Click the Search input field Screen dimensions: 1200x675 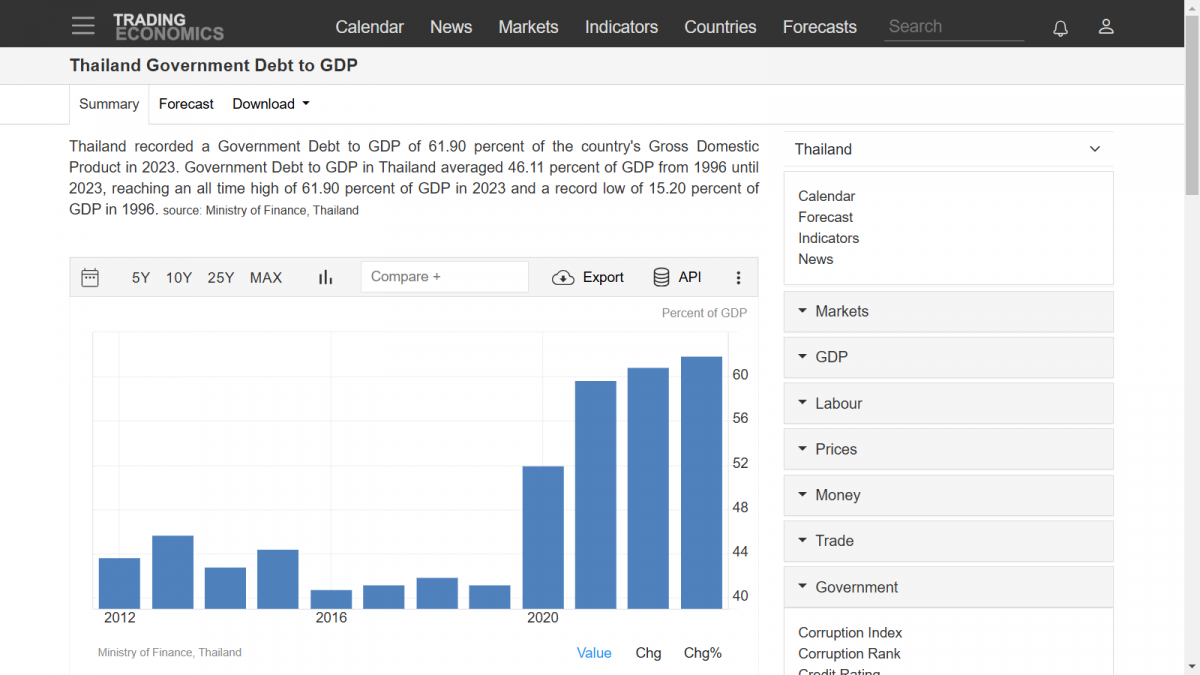tap(954, 27)
